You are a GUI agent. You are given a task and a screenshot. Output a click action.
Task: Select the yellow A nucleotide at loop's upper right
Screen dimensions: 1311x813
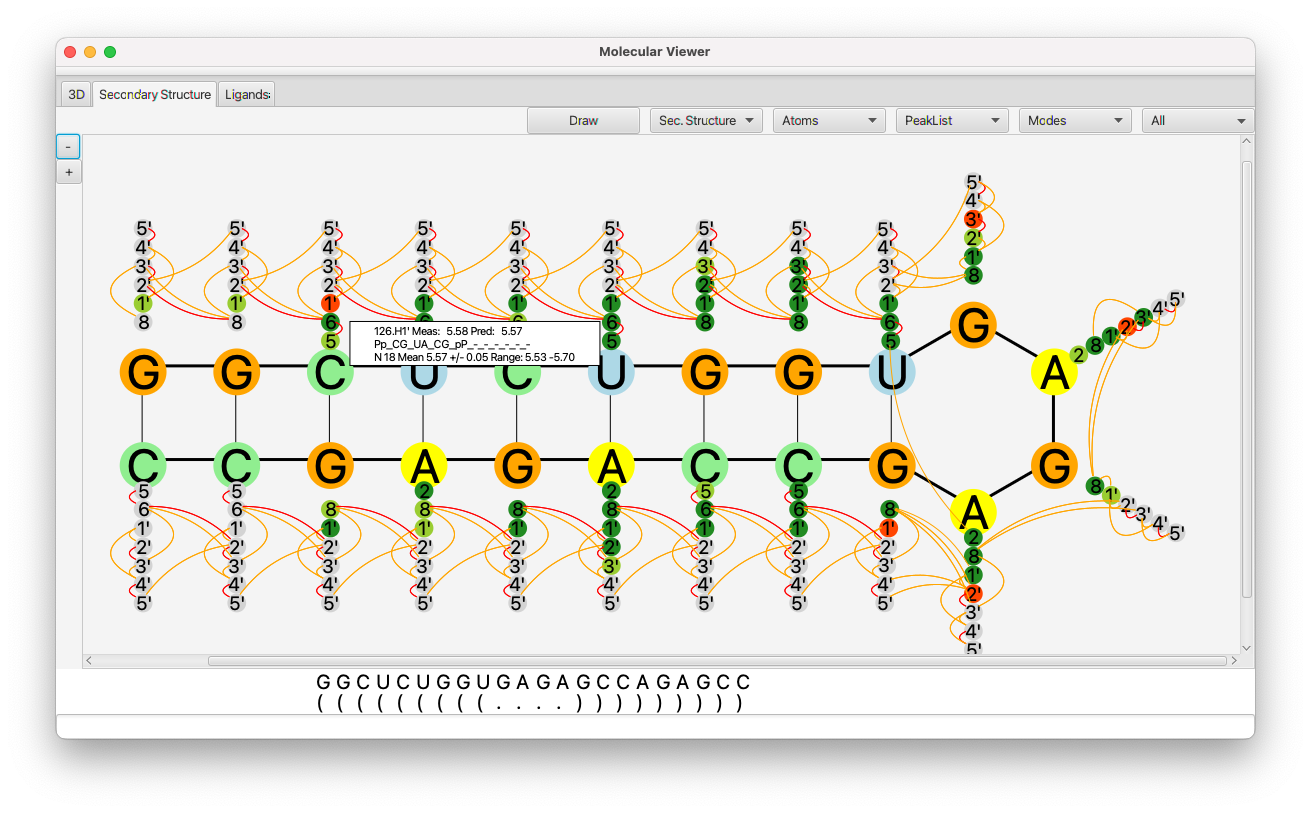1054,372
